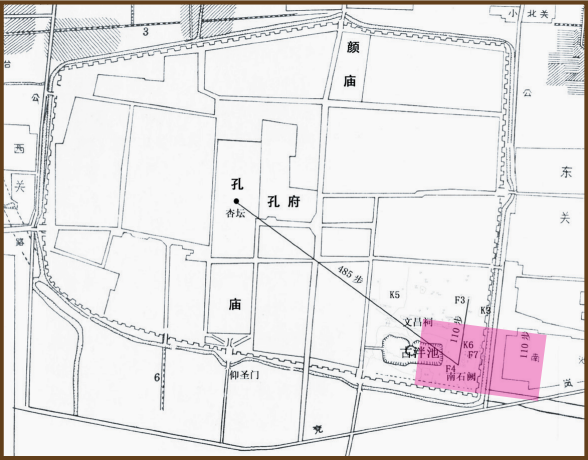Click the K6 marker in pink area
This screenshot has height=460, width=588.
[x=468, y=345]
